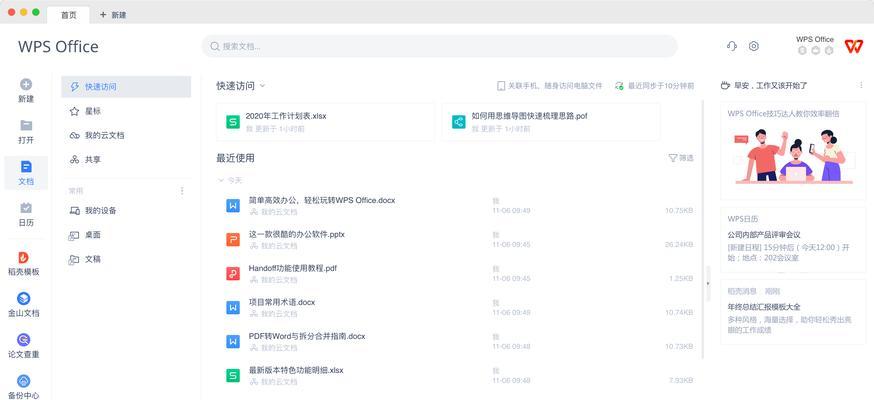Click the 最近同步于10分钟前 sync status
Screen dimensions: 874x400
tap(661, 86)
